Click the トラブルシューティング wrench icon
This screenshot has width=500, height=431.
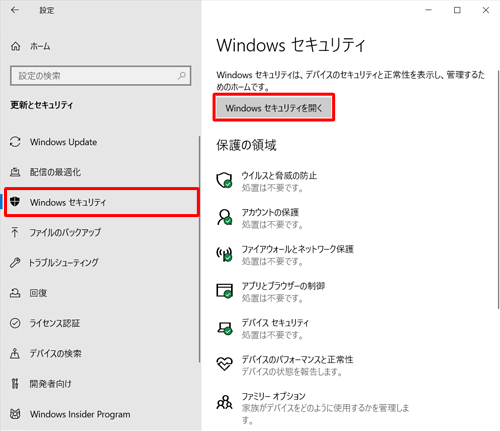point(15,262)
